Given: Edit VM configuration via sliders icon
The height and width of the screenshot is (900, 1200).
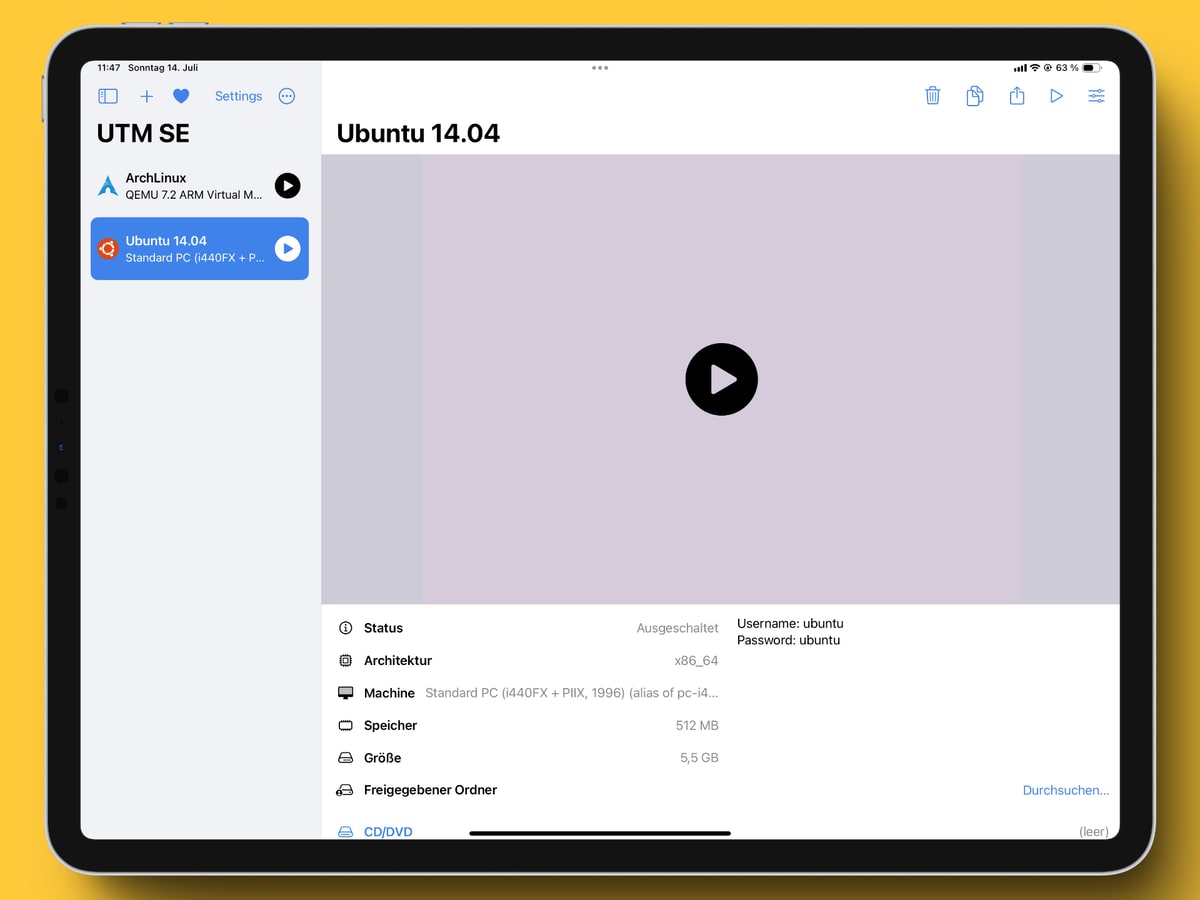Looking at the screenshot, I should [x=1097, y=96].
